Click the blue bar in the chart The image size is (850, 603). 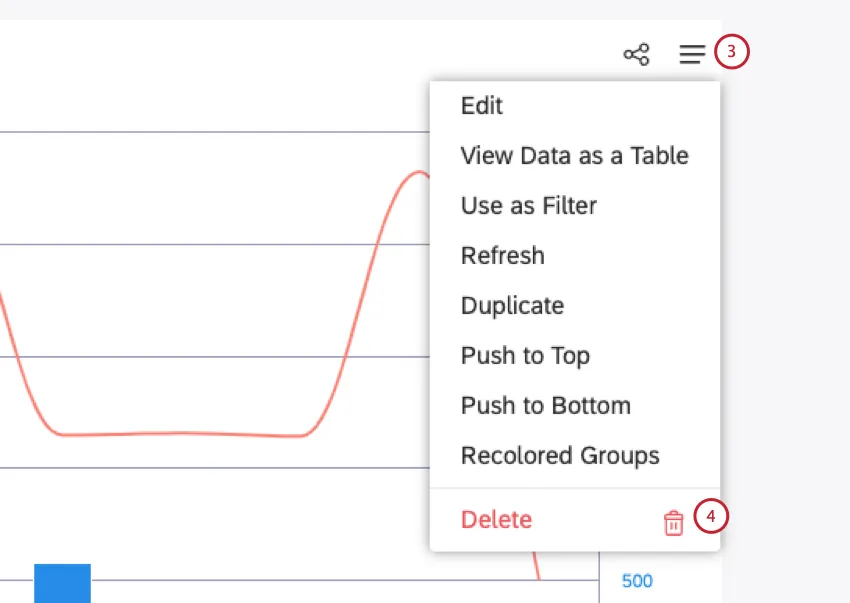[x=62, y=583]
